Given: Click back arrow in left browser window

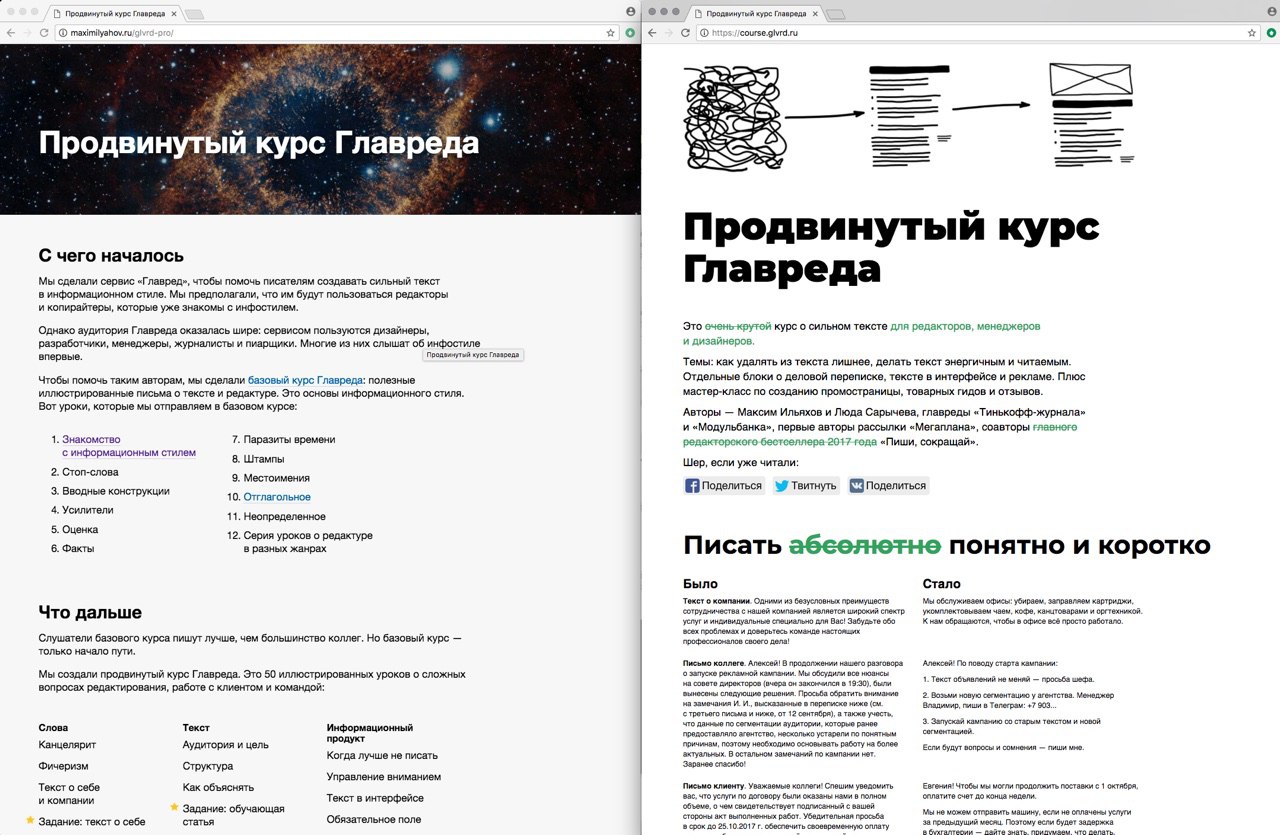Looking at the screenshot, I should point(11,33).
